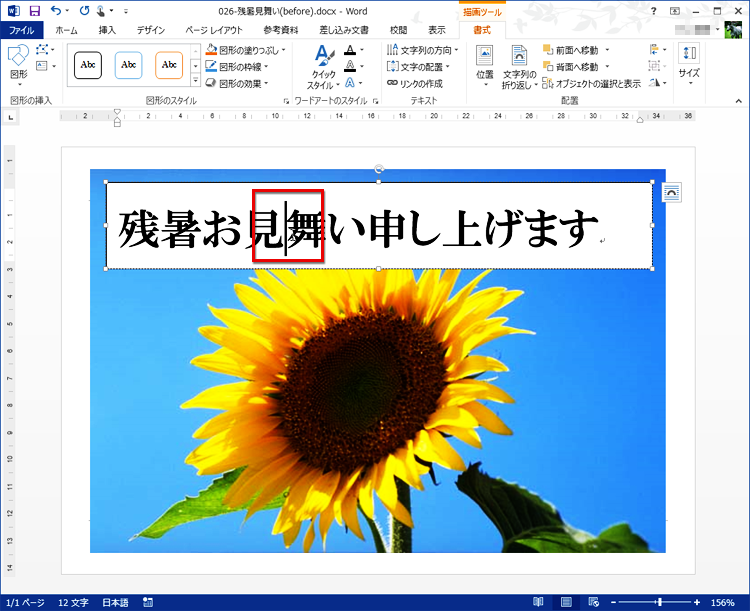Switch to read mode view

[538, 602]
